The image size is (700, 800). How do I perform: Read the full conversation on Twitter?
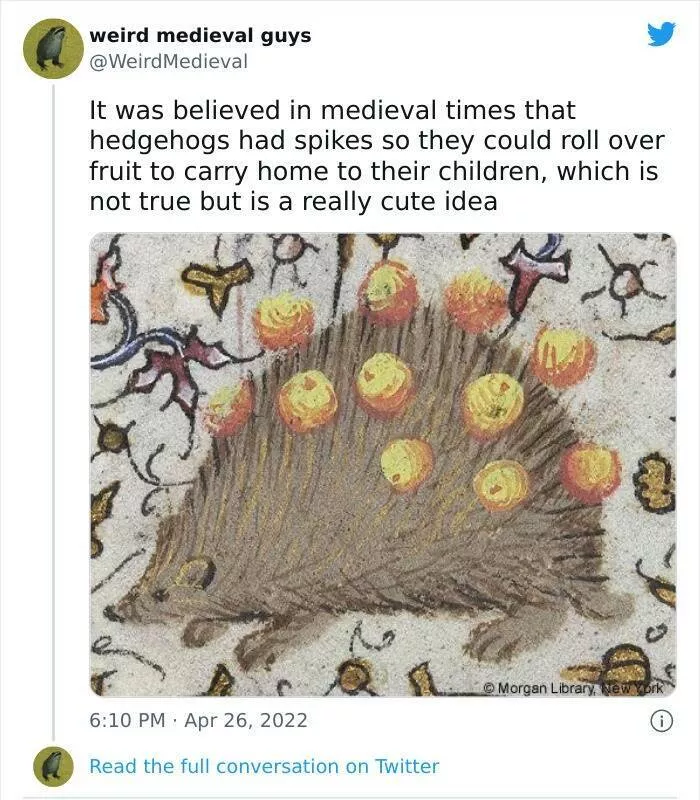pos(264,767)
